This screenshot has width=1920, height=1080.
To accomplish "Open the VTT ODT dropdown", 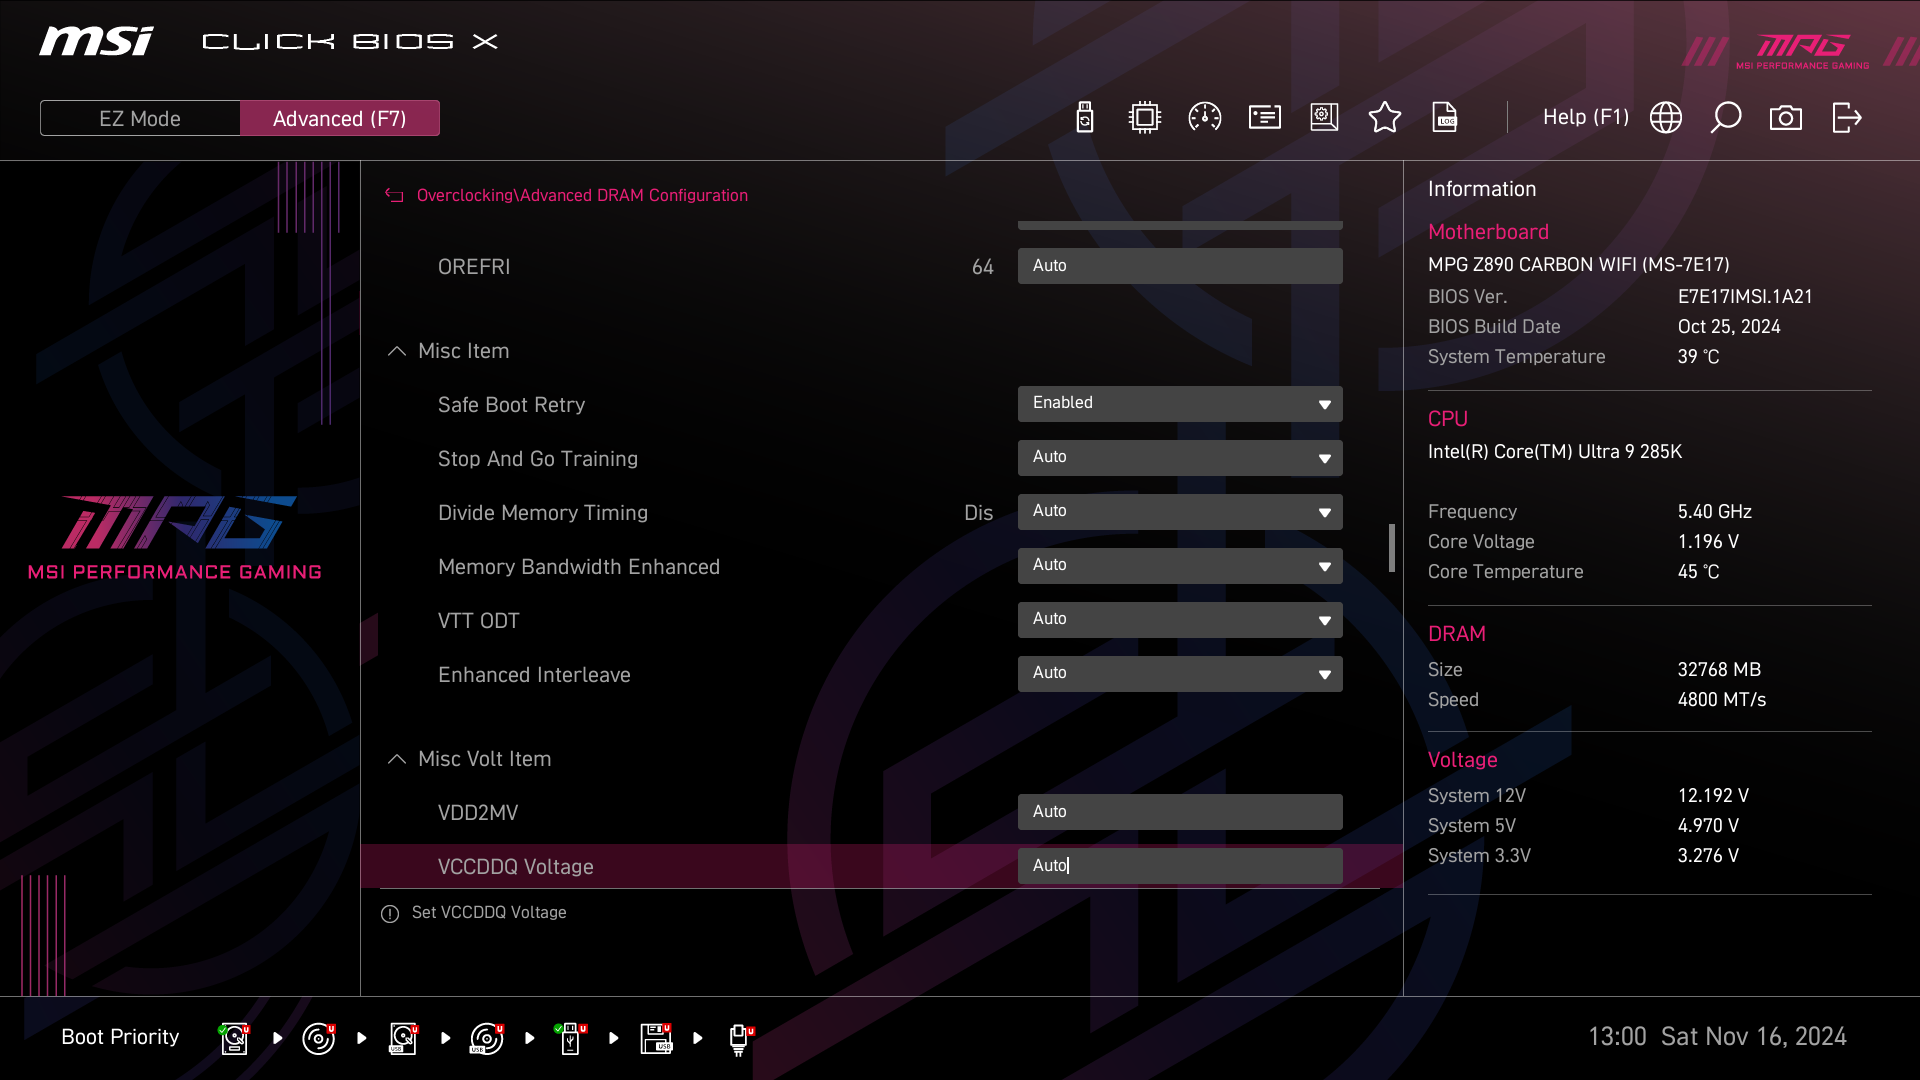I will click(1180, 620).
